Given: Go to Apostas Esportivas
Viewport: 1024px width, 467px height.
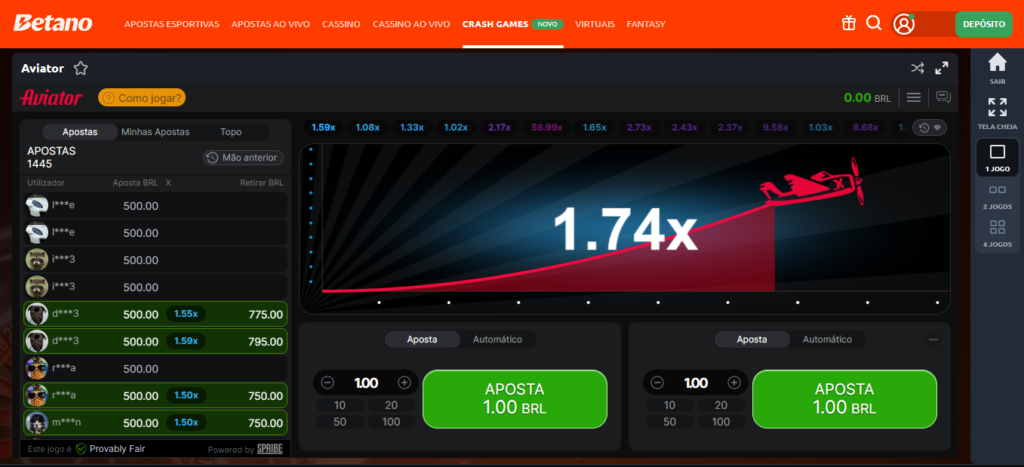Looking at the screenshot, I should pyautogui.click(x=172, y=24).
